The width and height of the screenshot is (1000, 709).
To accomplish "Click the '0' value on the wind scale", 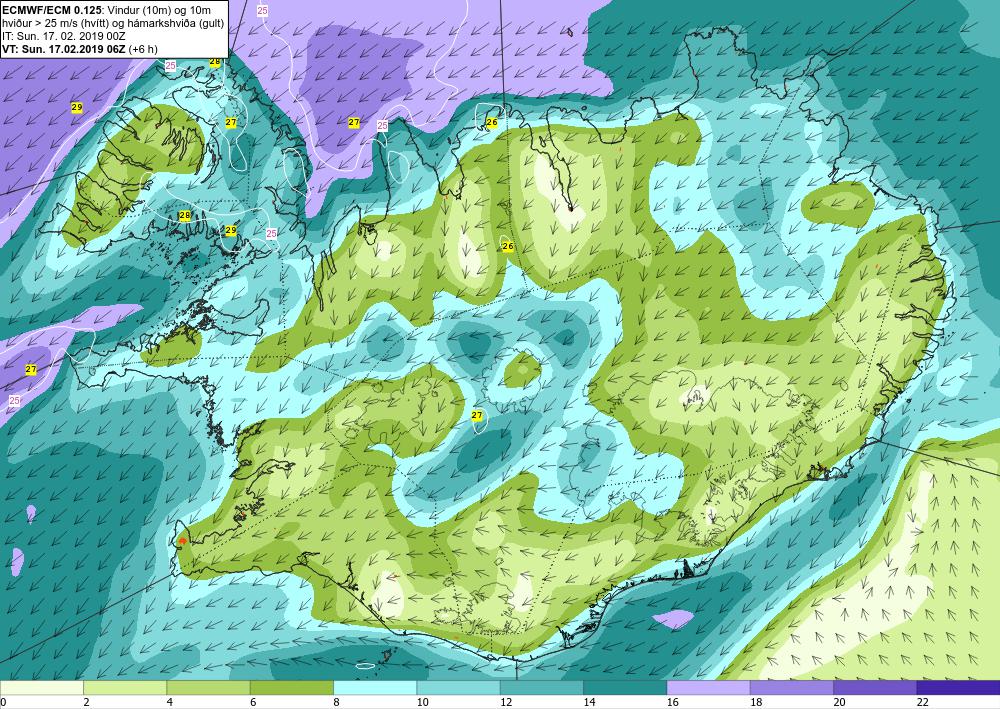I will pos(3,703).
